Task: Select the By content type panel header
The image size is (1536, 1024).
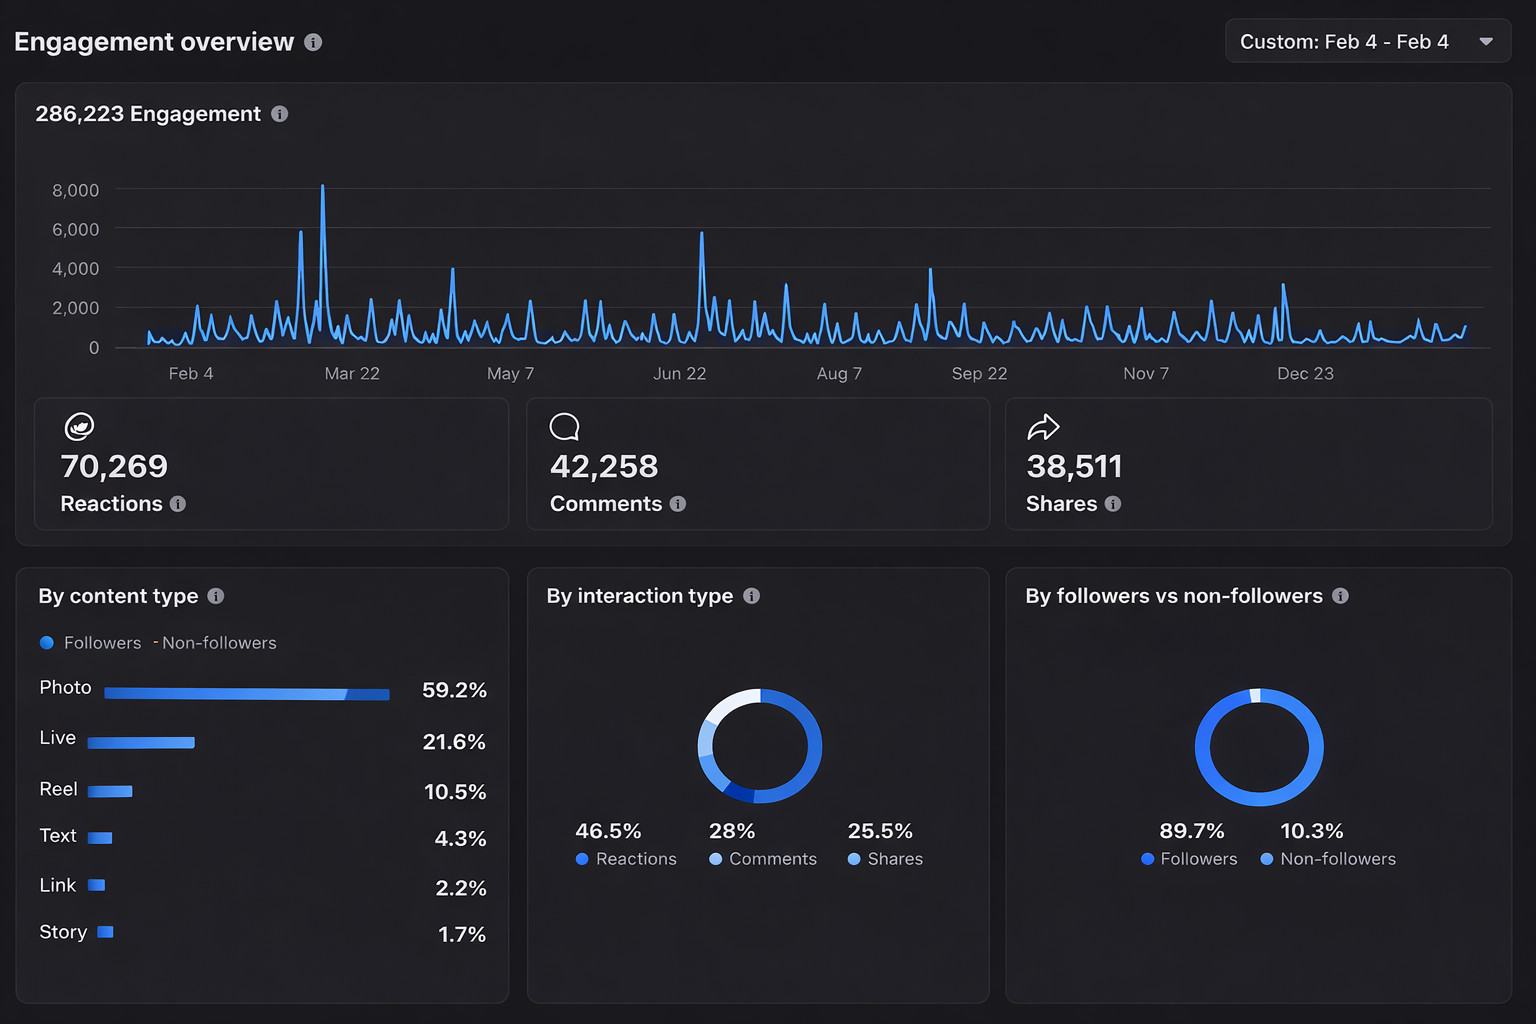Action: (x=120, y=596)
